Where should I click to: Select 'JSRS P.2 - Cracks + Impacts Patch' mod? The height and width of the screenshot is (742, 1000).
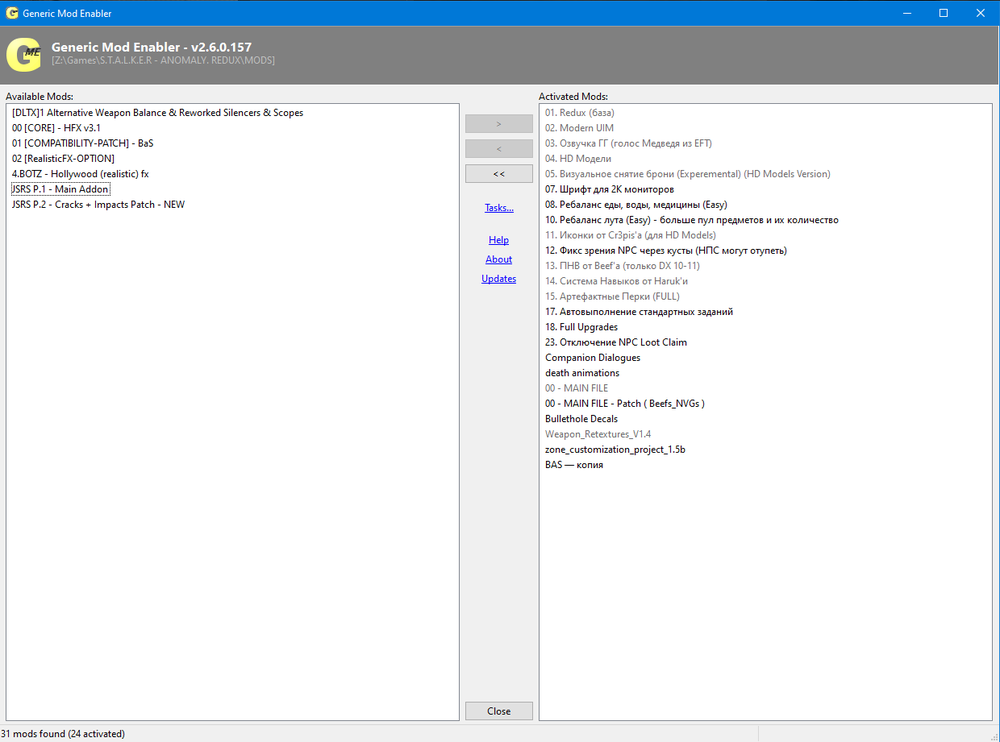98,205
